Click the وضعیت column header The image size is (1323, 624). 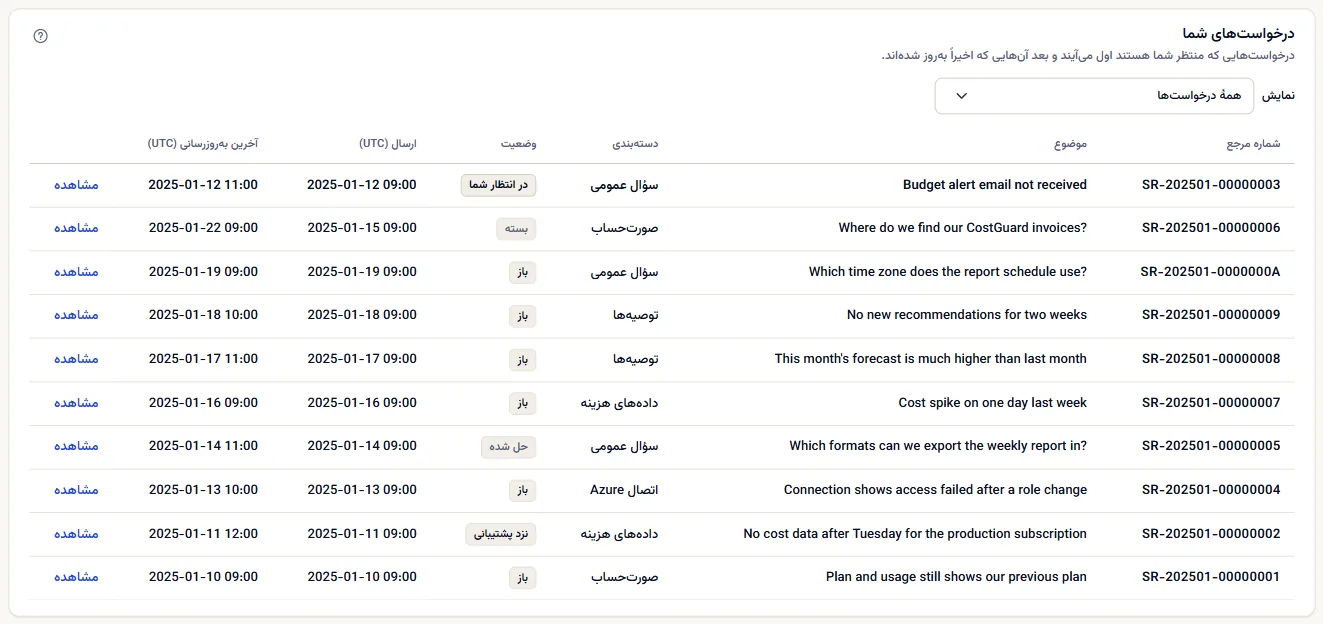coord(519,144)
